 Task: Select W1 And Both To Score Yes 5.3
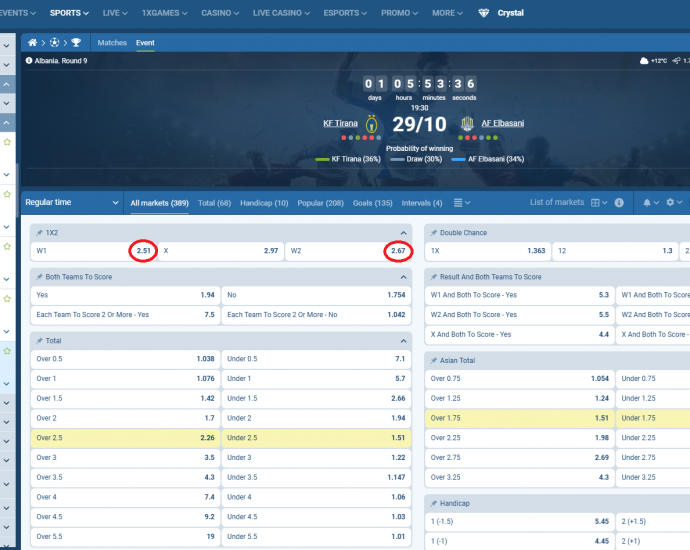[520, 295]
